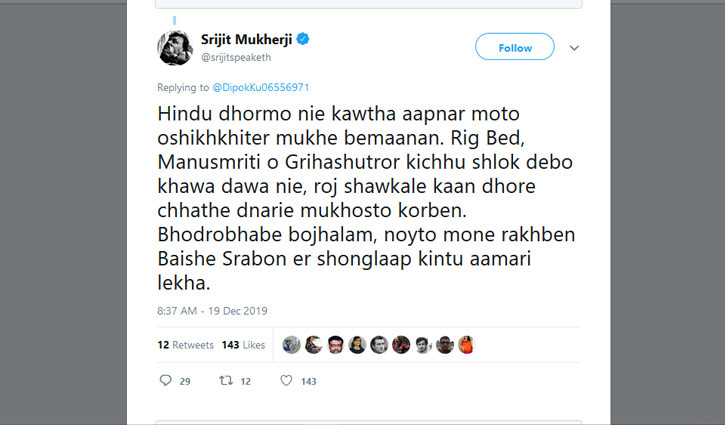Open the tweet options chevron
The width and height of the screenshot is (725, 425).
tap(574, 48)
